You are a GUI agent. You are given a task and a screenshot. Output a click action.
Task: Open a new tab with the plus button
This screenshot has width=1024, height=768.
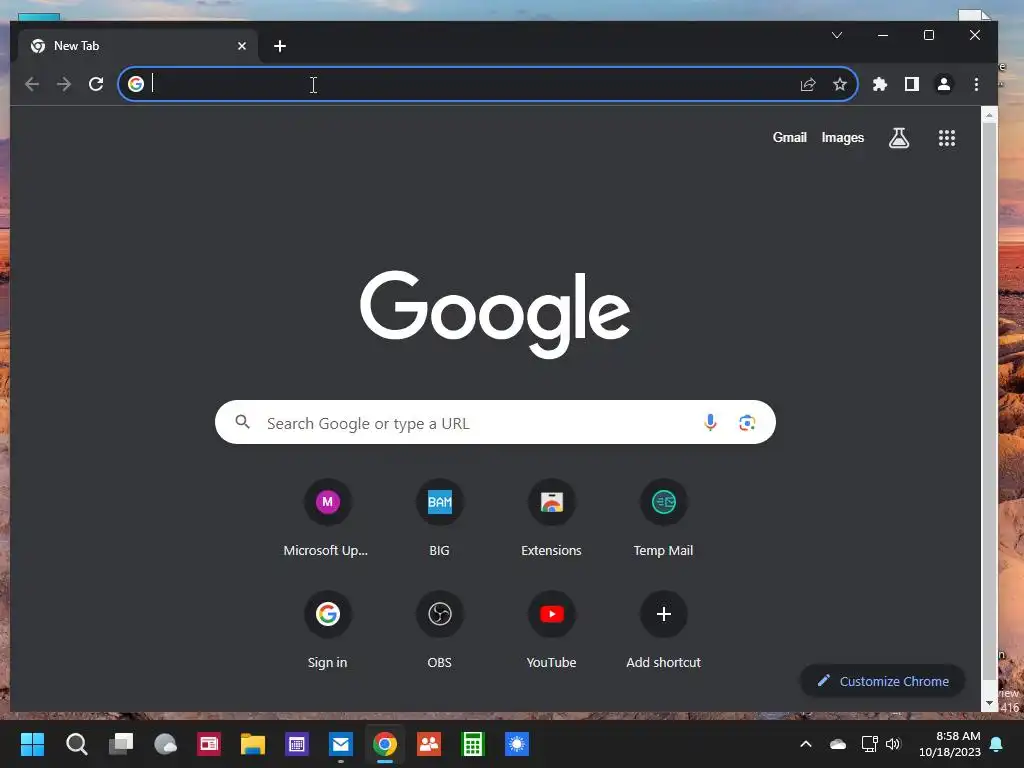coord(280,46)
